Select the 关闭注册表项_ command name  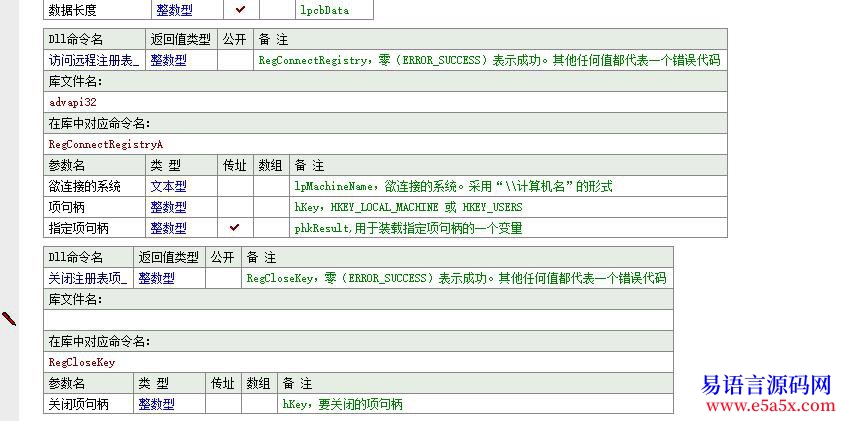pyautogui.click(x=88, y=278)
